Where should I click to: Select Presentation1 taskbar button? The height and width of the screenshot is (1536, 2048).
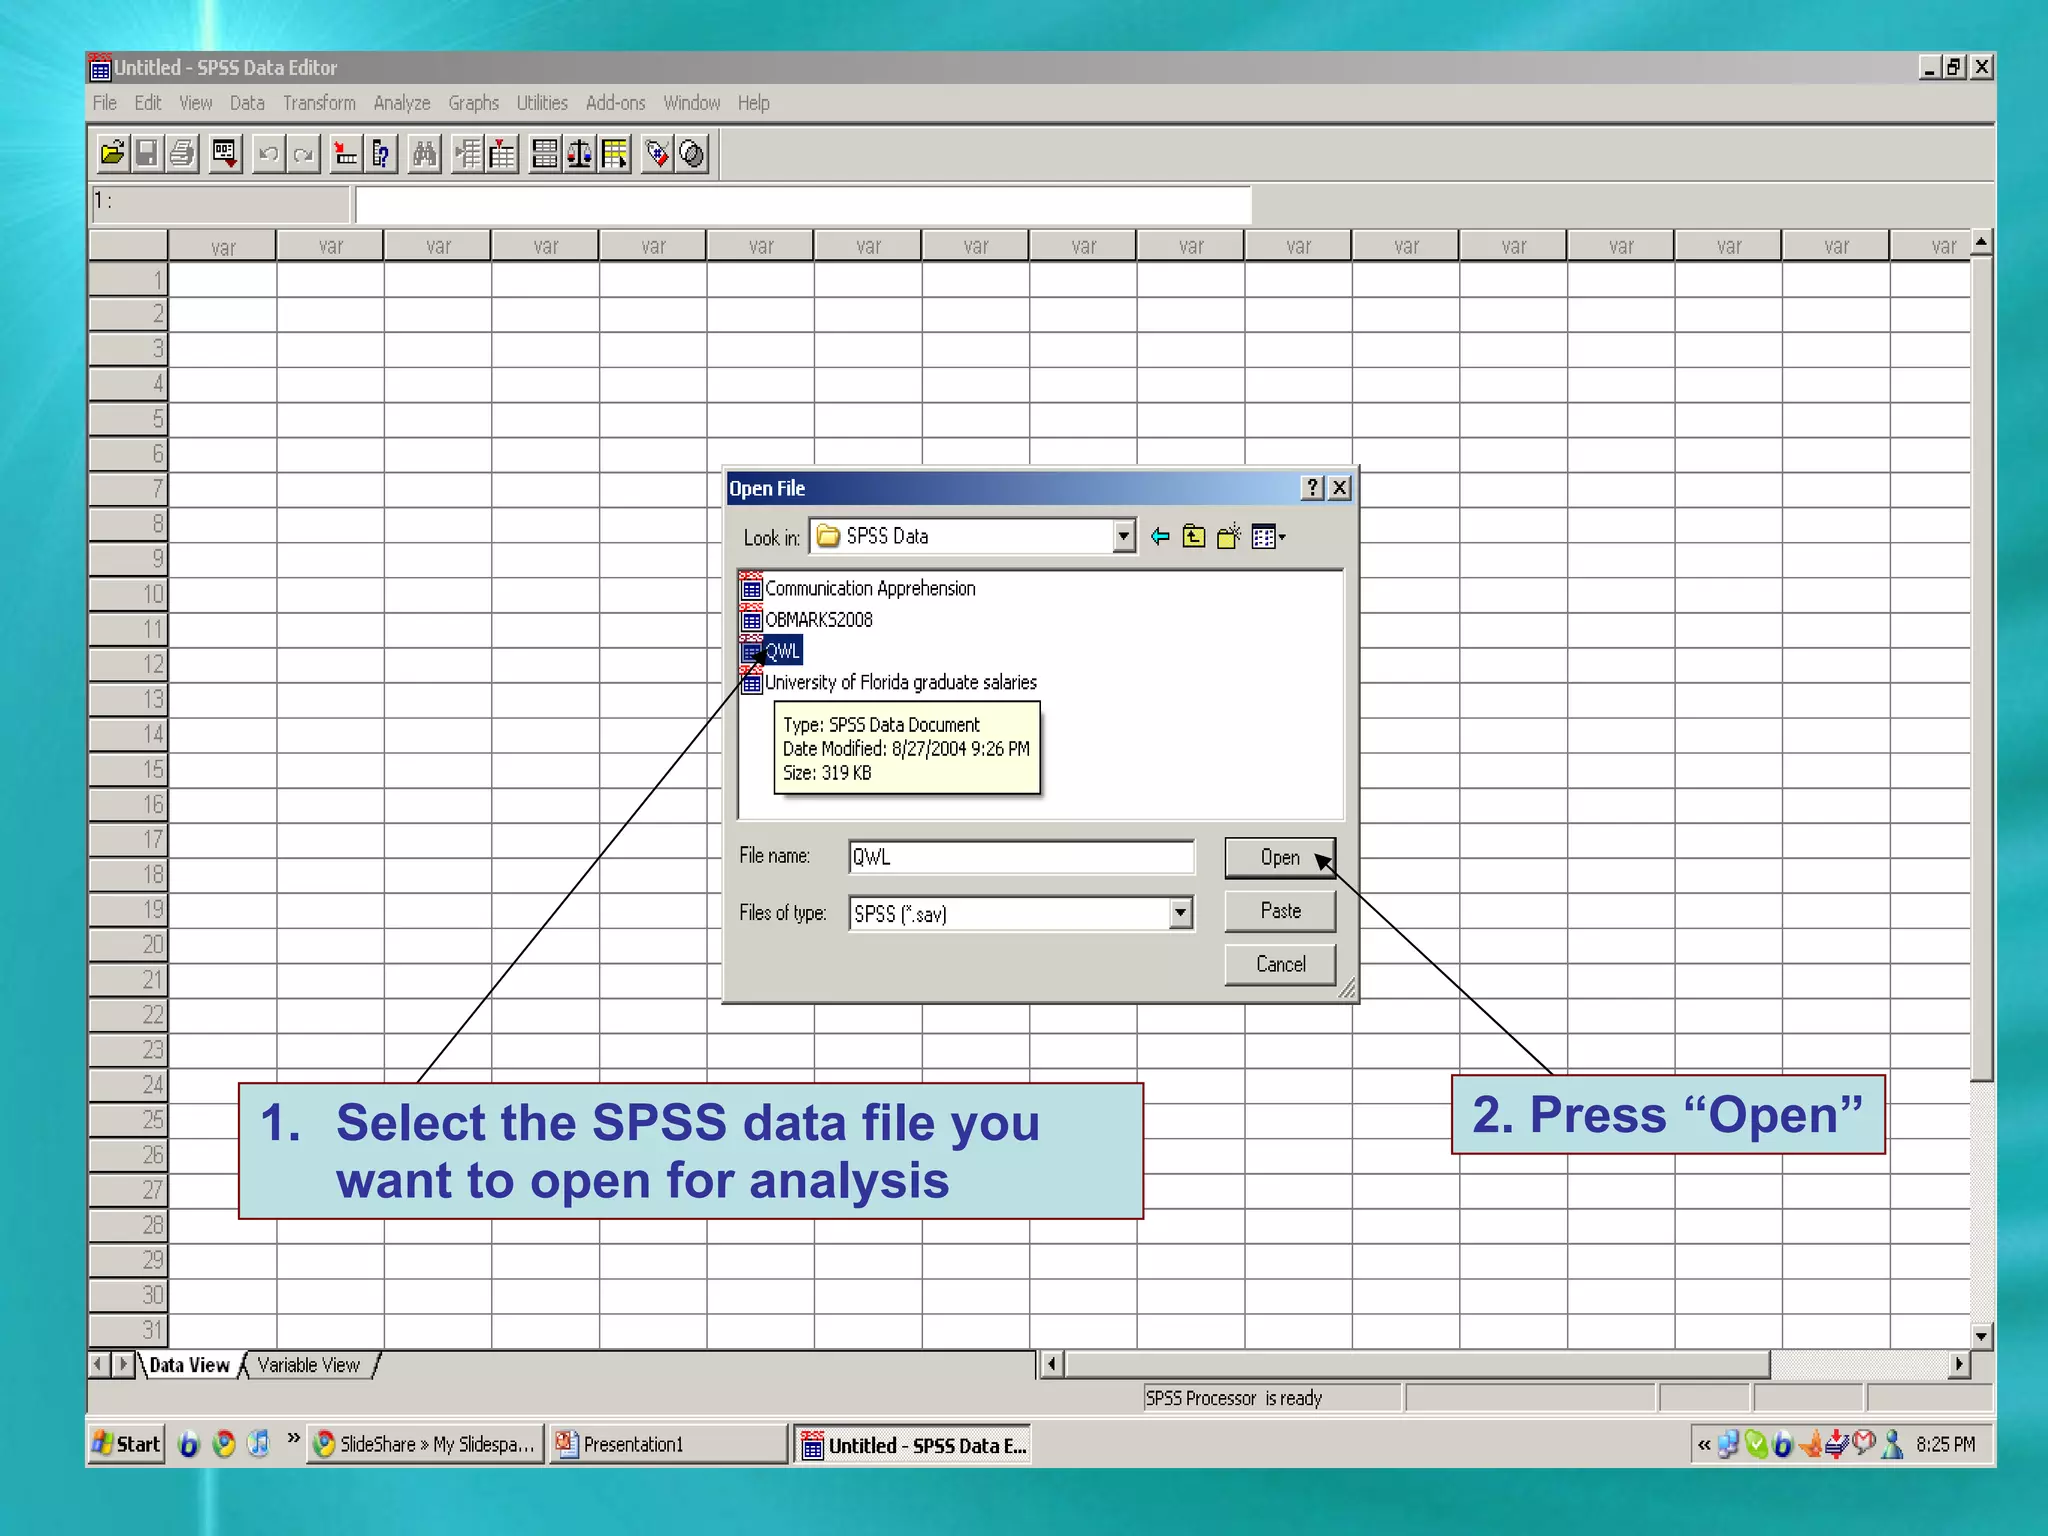(x=668, y=1444)
